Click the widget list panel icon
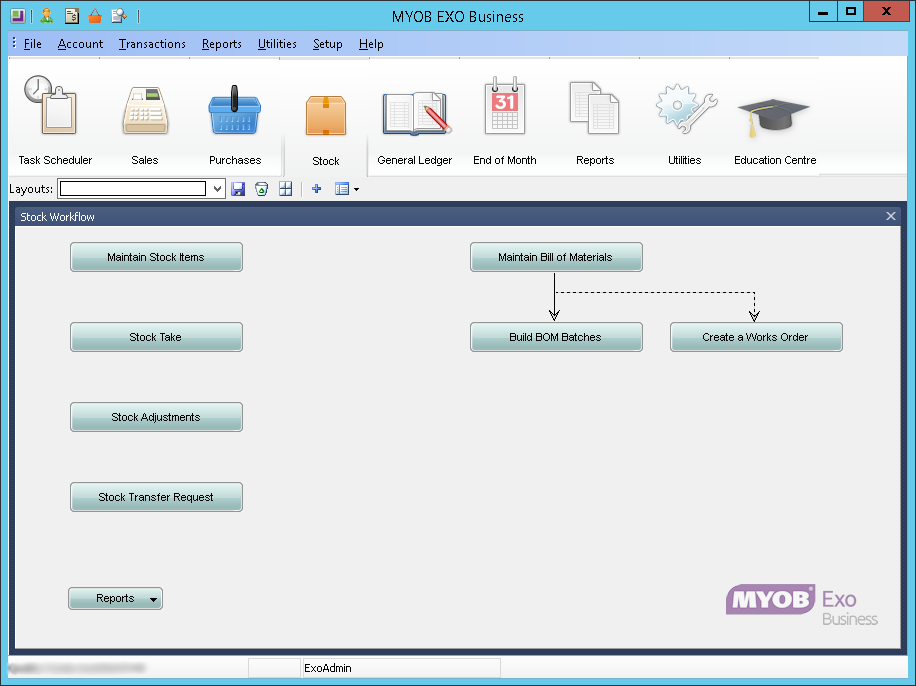 (342, 189)
